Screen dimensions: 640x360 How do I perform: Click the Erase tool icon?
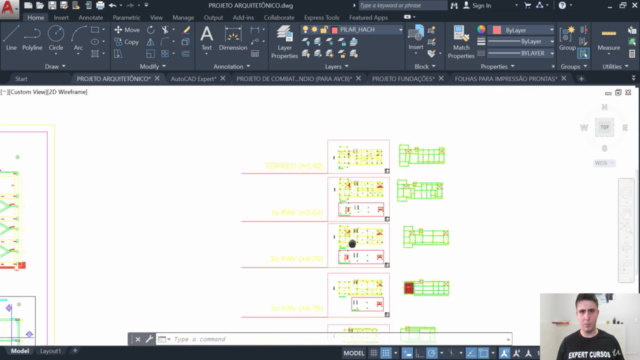point(186,30)
